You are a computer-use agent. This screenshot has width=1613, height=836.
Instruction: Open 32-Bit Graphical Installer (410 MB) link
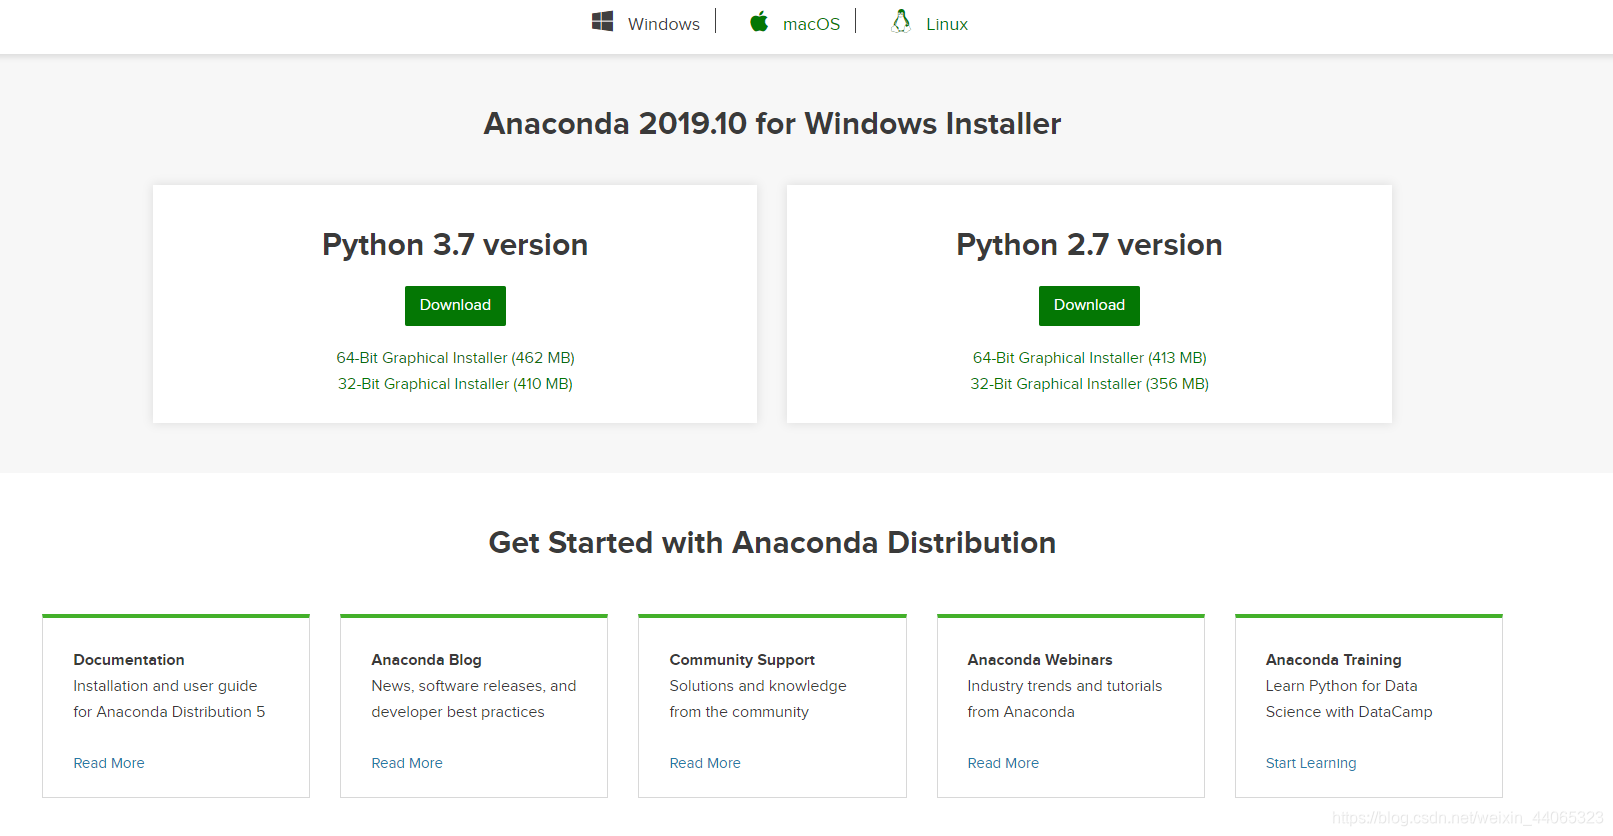455,384
